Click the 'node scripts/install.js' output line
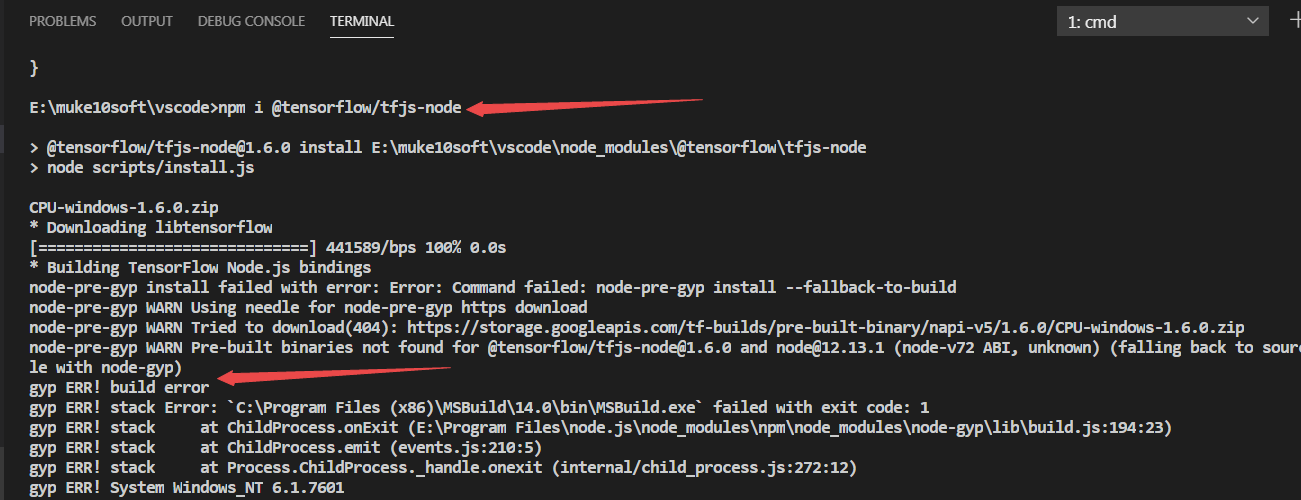Viewport: 1301px width, 500px height. pos(141,167)
